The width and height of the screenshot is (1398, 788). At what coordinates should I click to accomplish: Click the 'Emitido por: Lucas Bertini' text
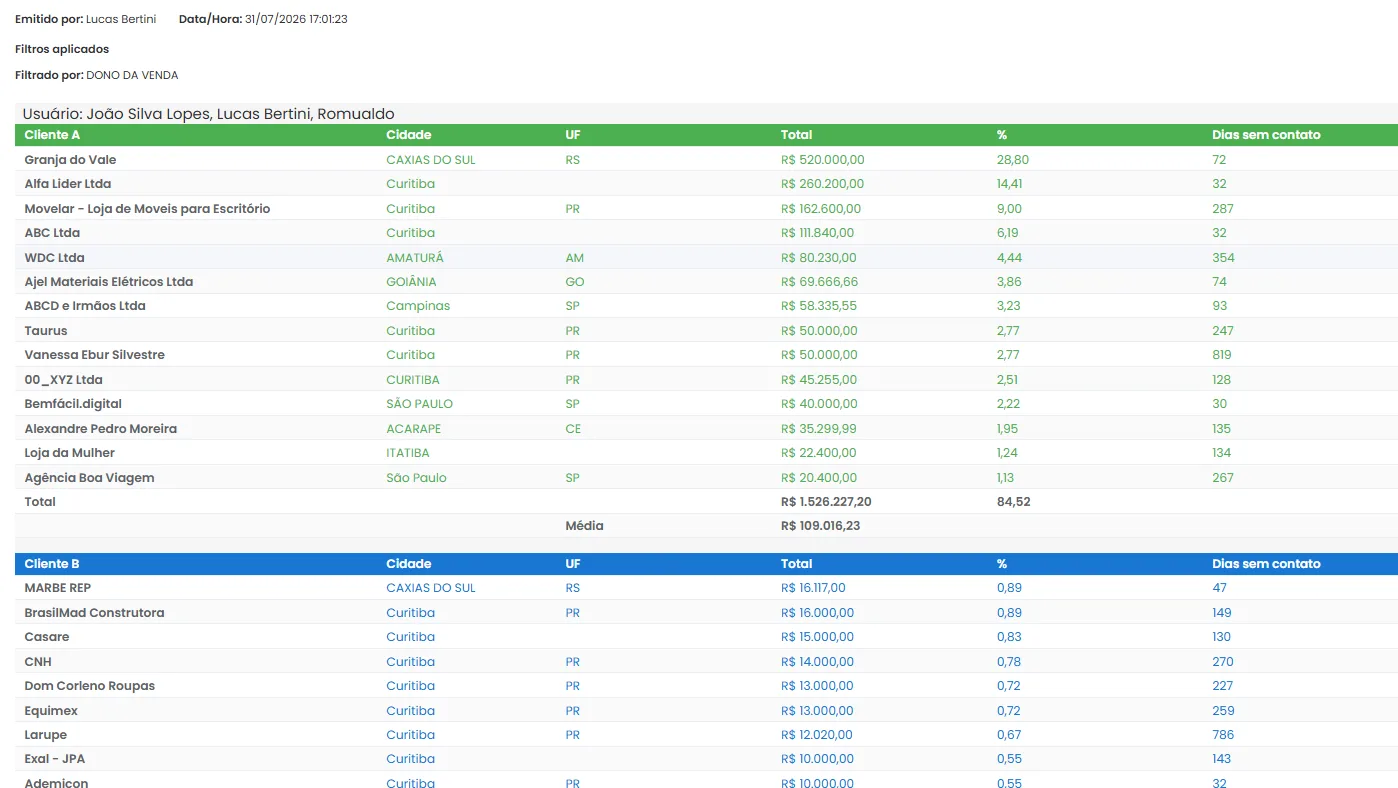point(85,19)
